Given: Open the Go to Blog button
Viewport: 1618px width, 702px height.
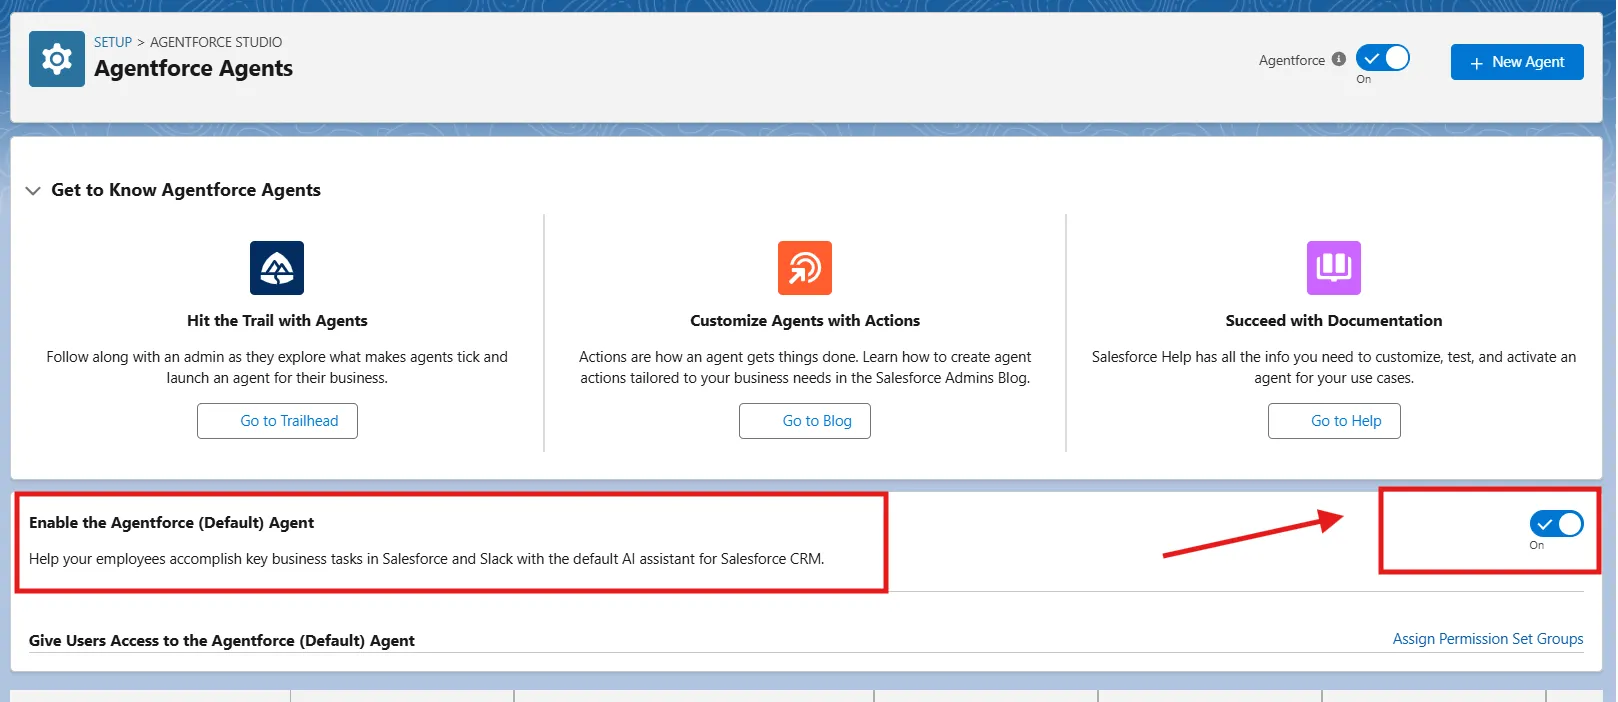Looking at the screenshot, I should (804, 421).
